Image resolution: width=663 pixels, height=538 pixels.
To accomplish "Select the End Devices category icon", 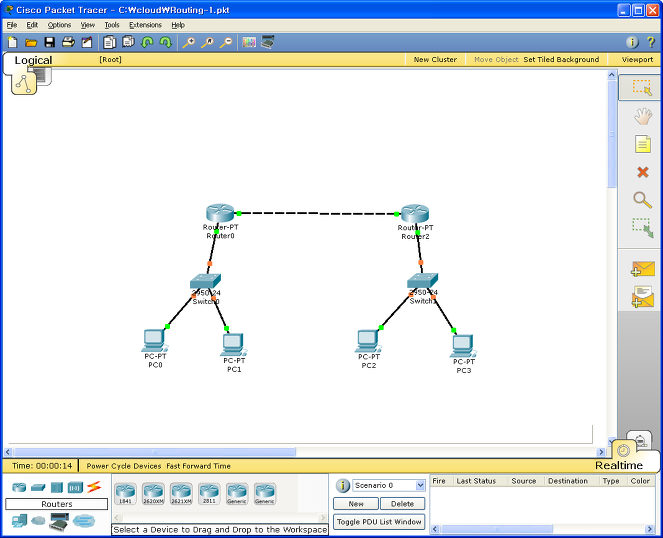I will point(19,521).
